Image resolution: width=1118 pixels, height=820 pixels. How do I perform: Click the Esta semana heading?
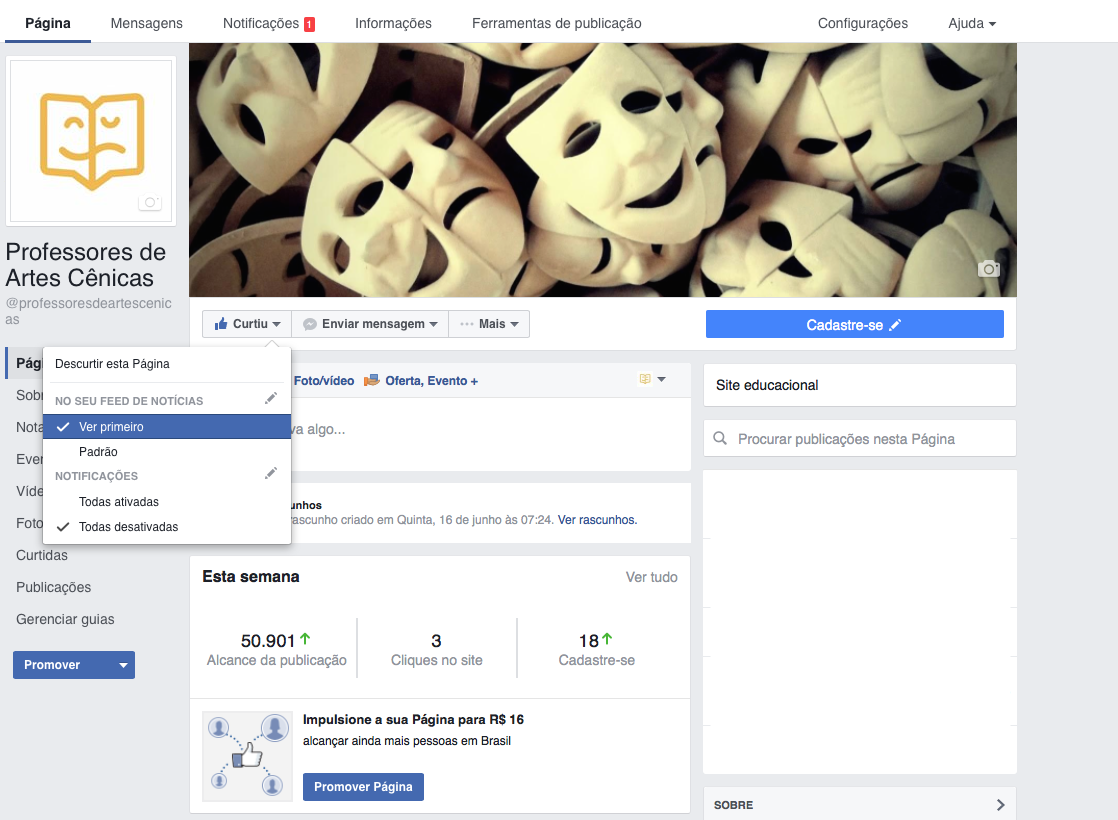click(x=251, y=576)
